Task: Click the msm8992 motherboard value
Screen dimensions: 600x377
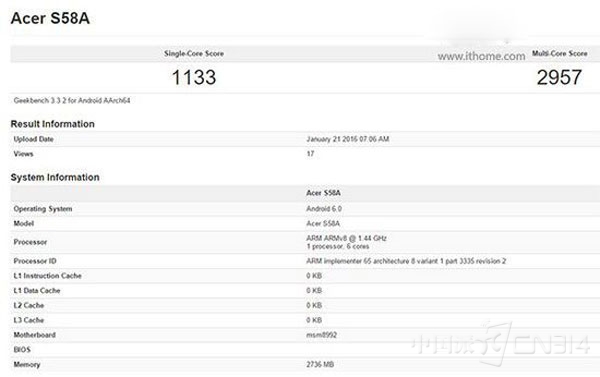Action: (x=321, y=335)
